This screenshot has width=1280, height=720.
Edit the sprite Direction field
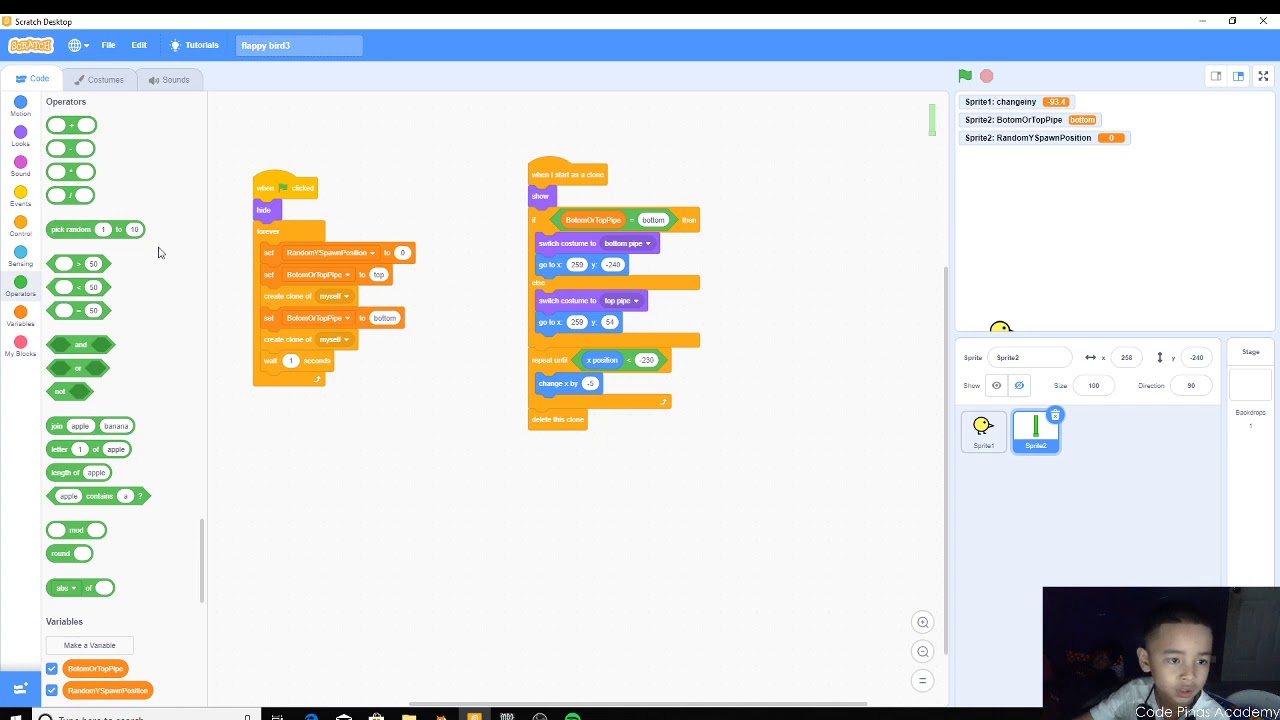point(1191,385)
